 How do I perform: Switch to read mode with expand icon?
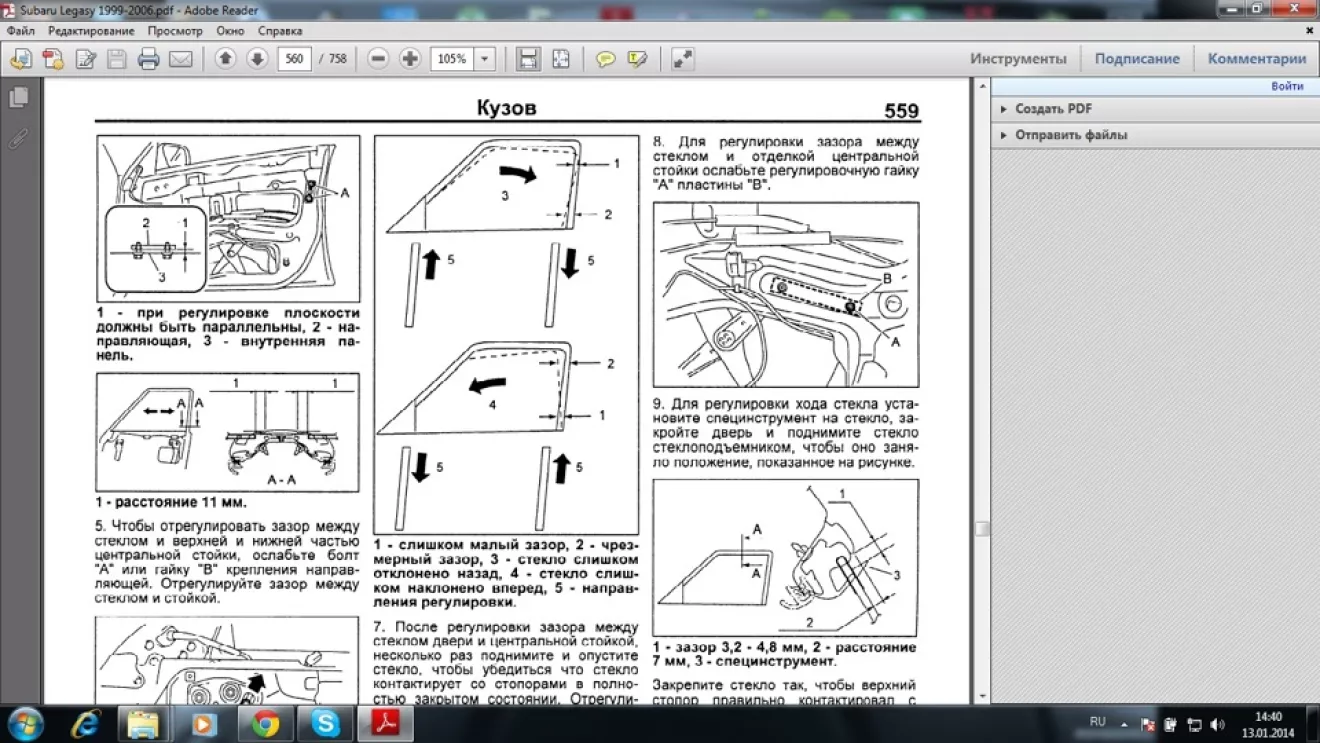pyautogui.click(x=682, y=59)
